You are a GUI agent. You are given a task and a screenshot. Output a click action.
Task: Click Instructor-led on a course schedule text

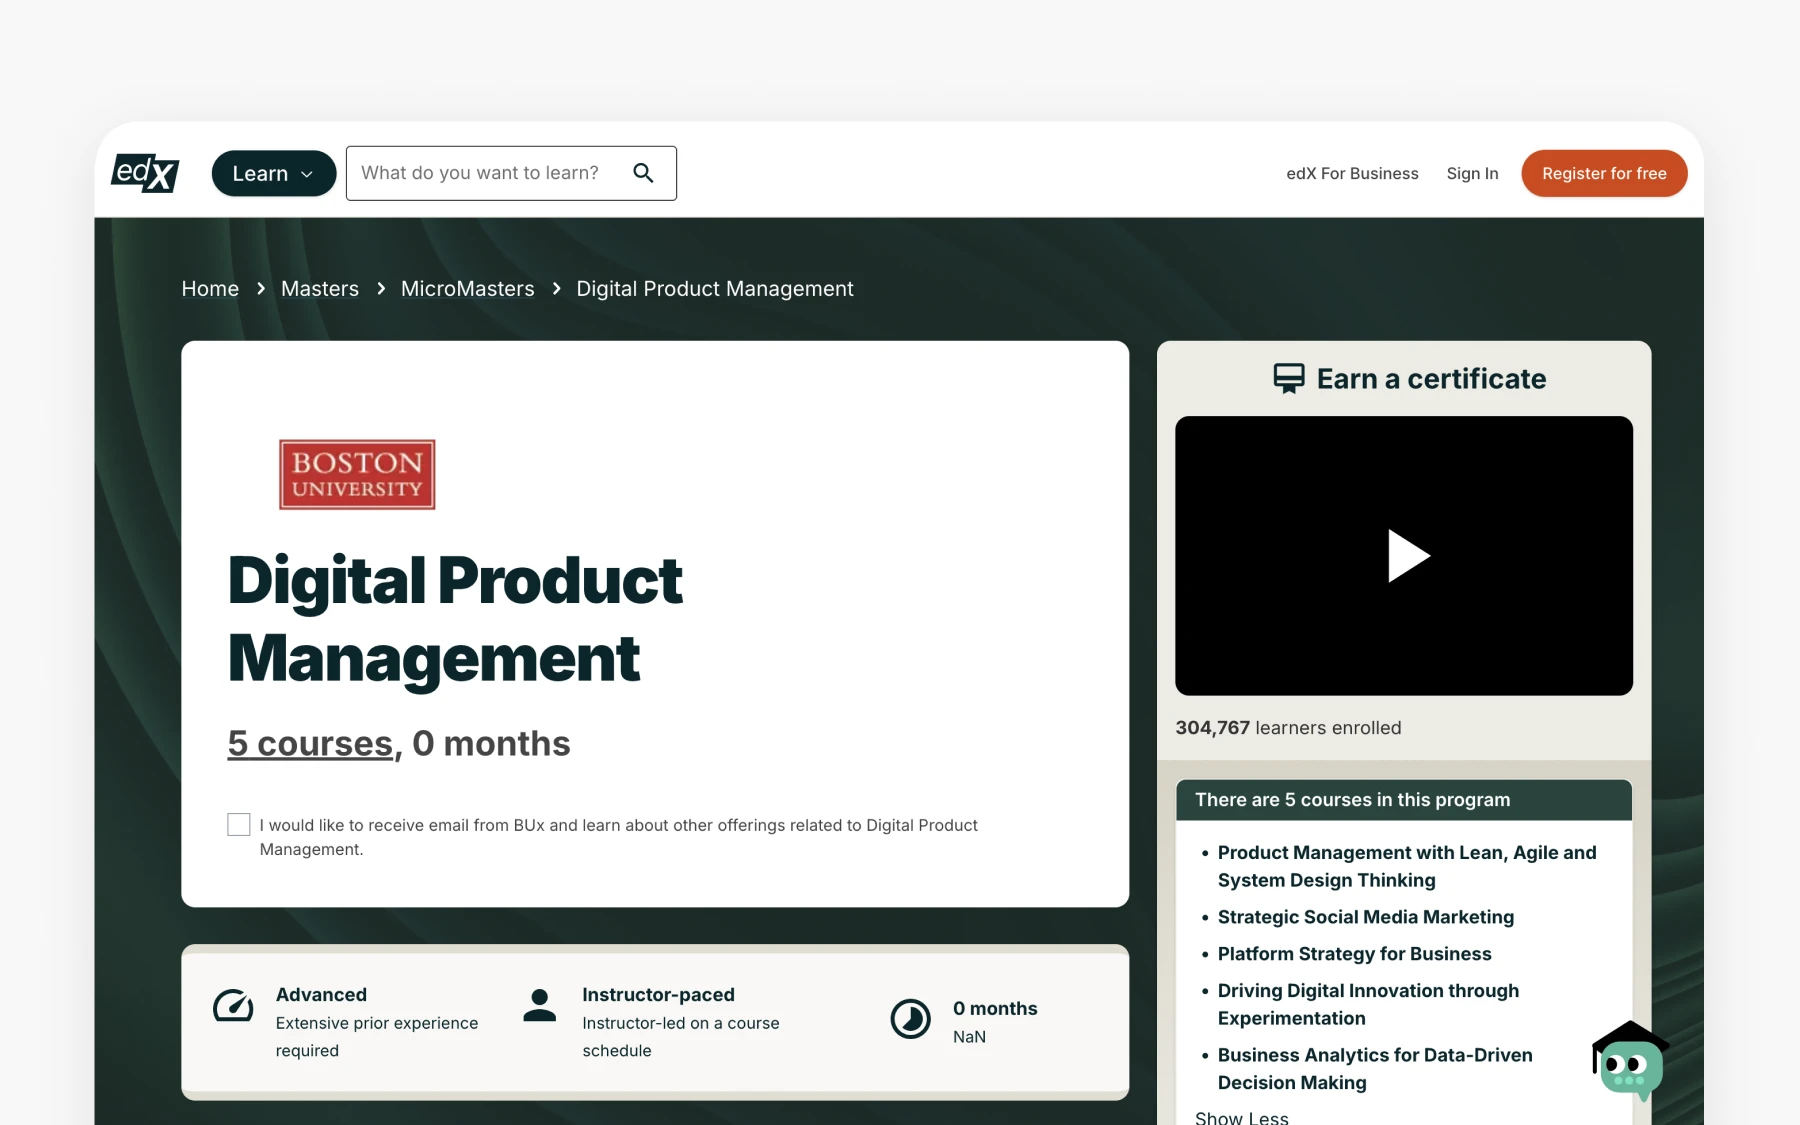681,1037
